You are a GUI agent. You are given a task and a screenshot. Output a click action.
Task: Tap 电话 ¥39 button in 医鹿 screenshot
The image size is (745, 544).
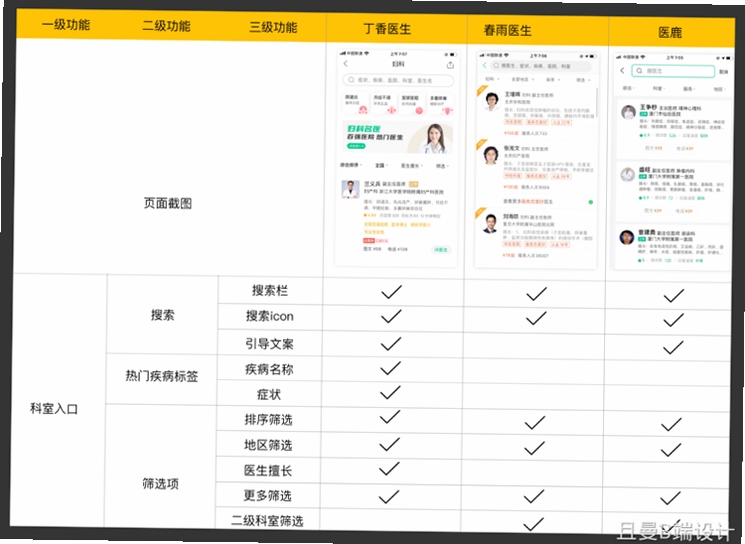click(x=685, y=149)
